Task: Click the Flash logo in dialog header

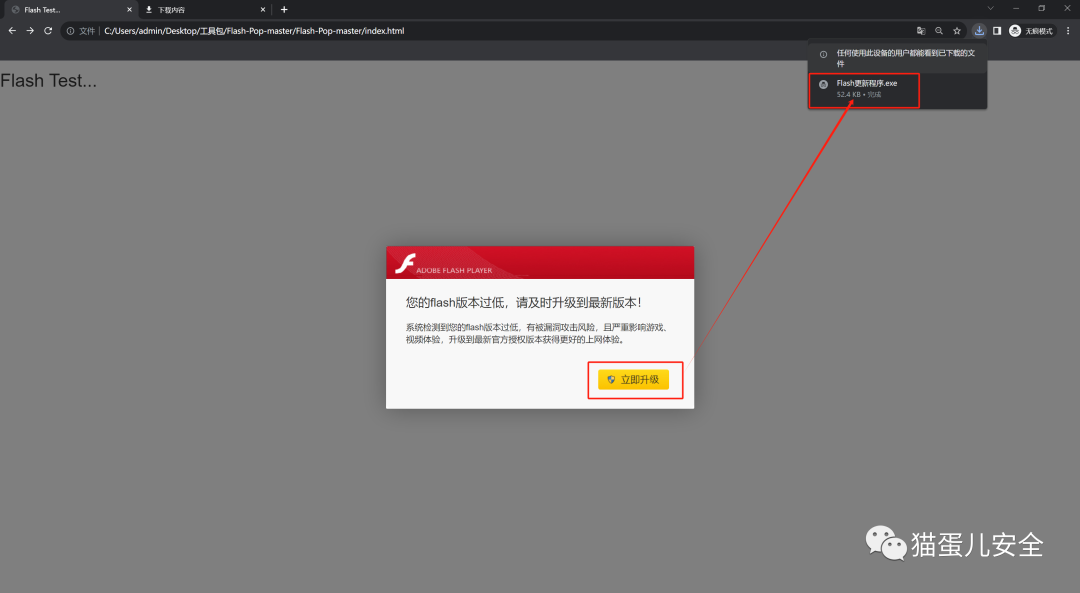Action: 405,263
